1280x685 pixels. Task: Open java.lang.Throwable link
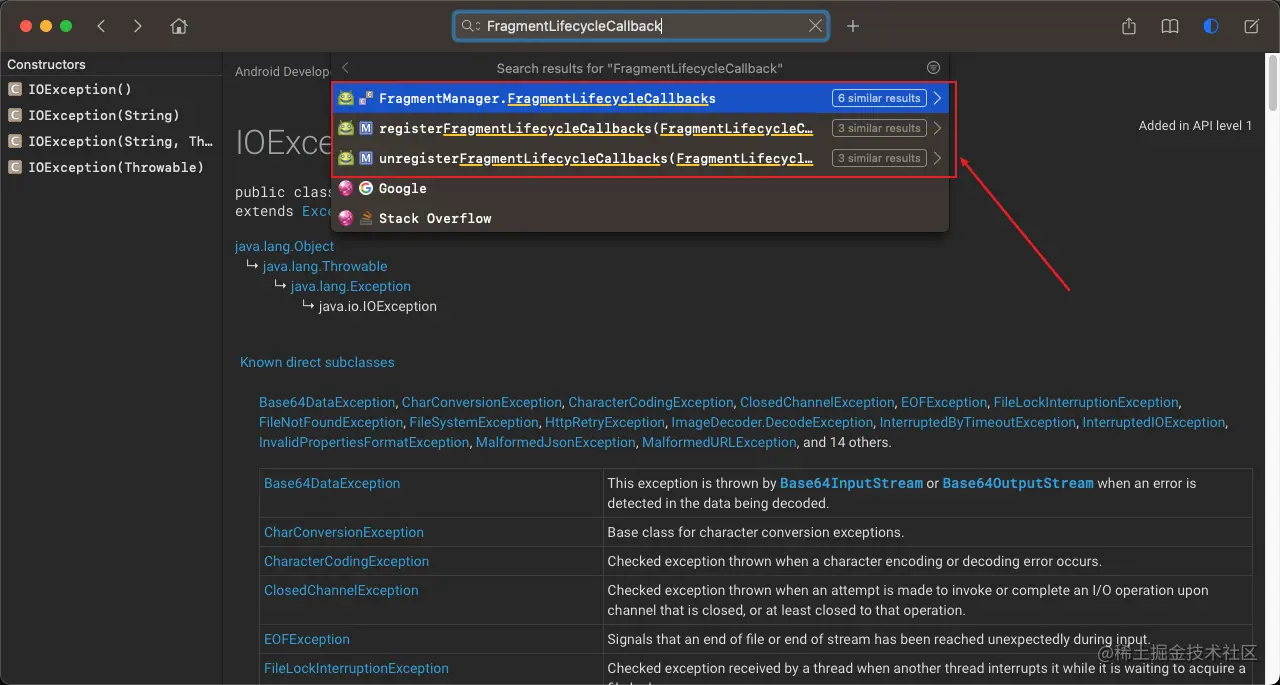pyautogui.click(x=325, y=266)
